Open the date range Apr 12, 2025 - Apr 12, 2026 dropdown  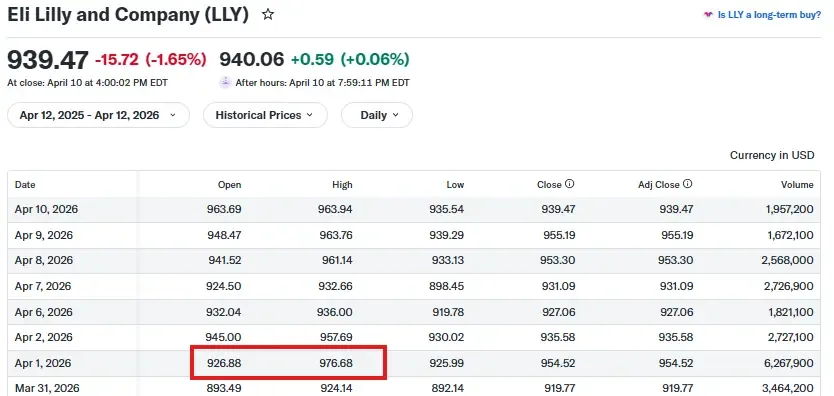click(x=98, y=115)
